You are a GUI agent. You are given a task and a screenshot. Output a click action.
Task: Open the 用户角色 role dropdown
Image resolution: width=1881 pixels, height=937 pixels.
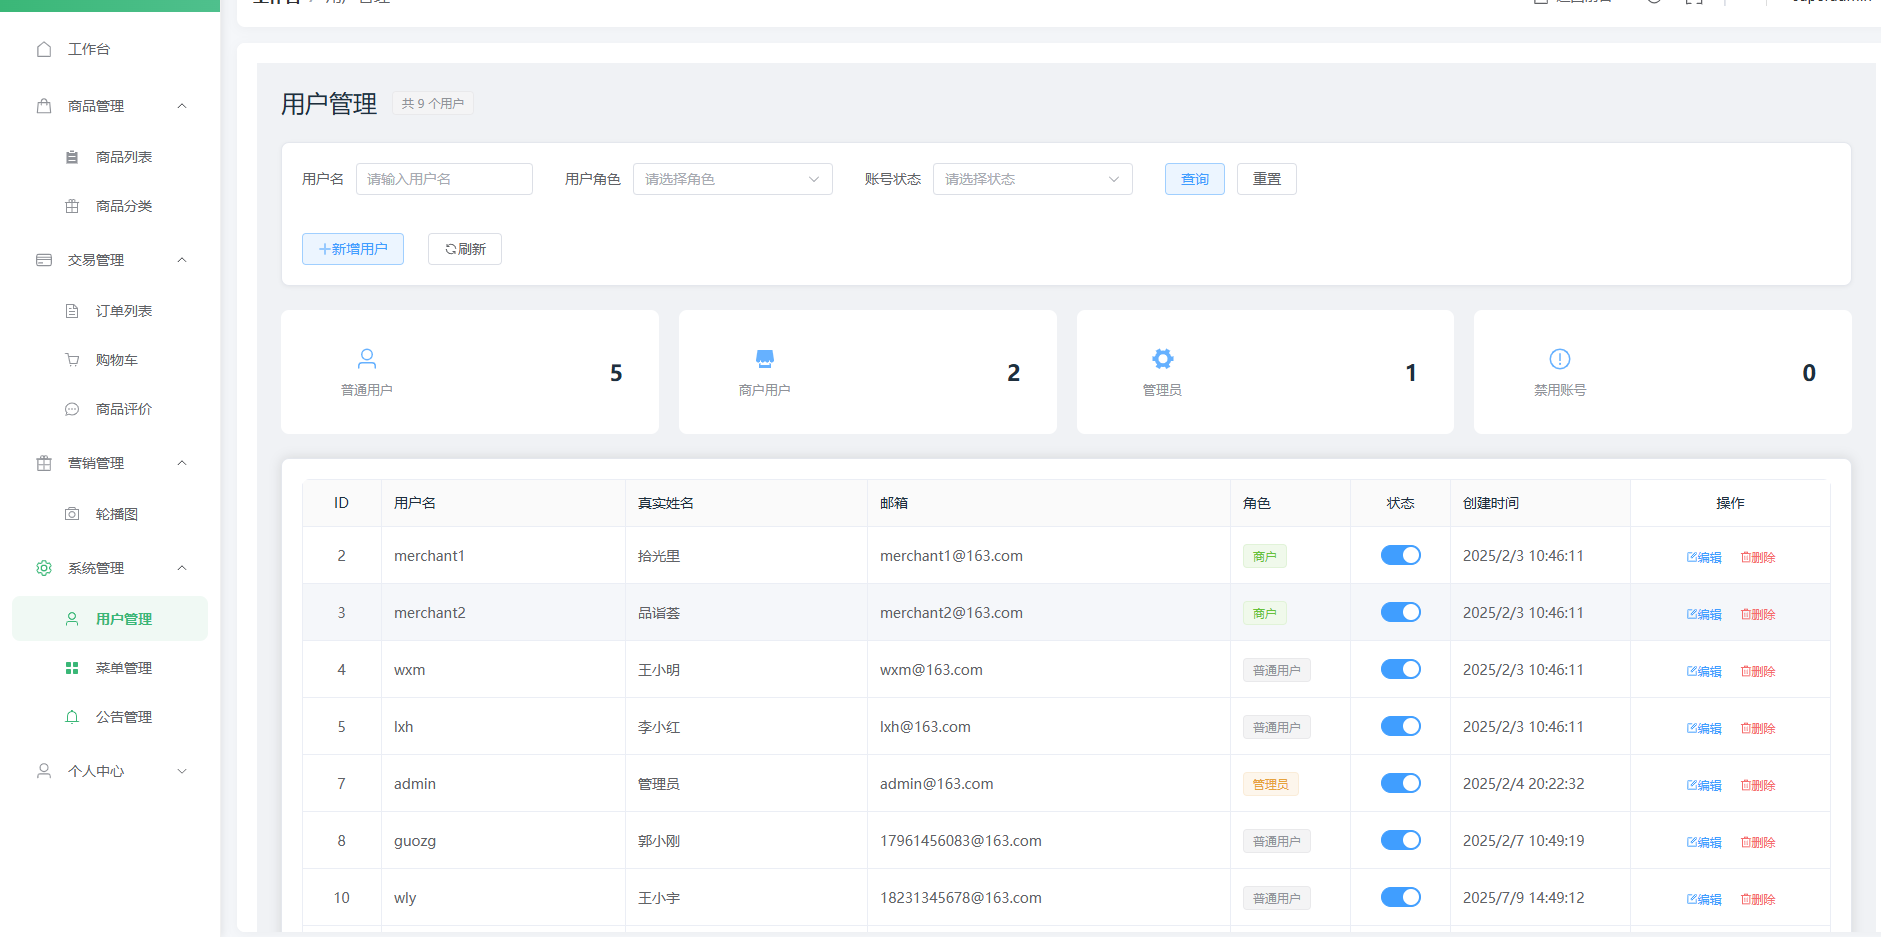[732, 180]
